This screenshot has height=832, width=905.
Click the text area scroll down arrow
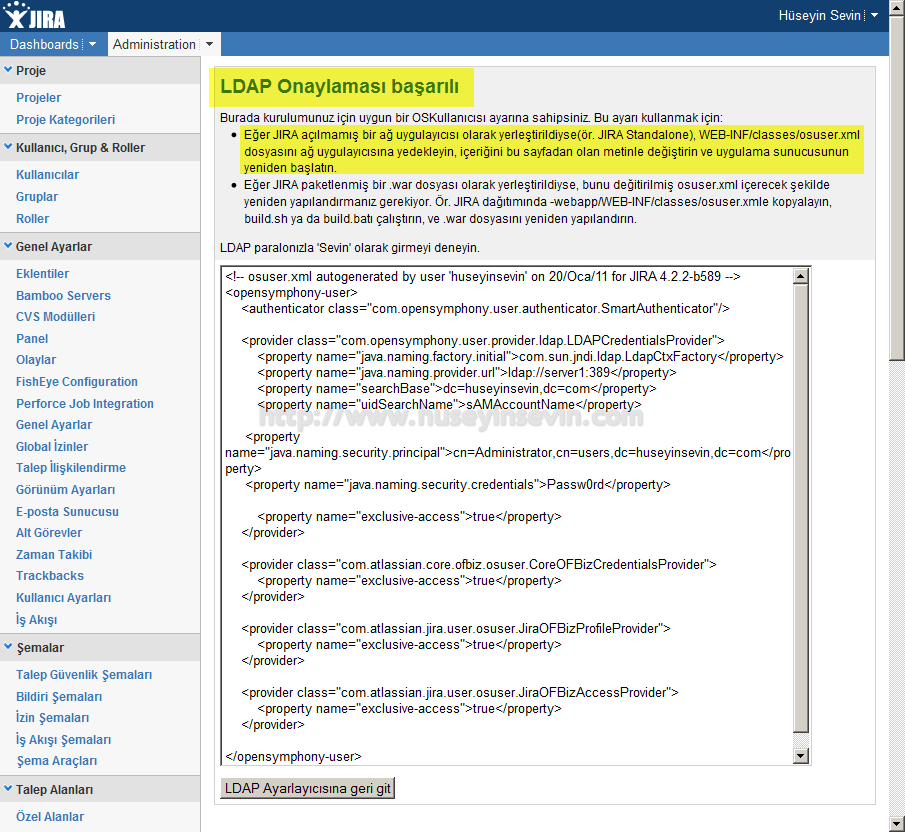[x=801, y=755]
